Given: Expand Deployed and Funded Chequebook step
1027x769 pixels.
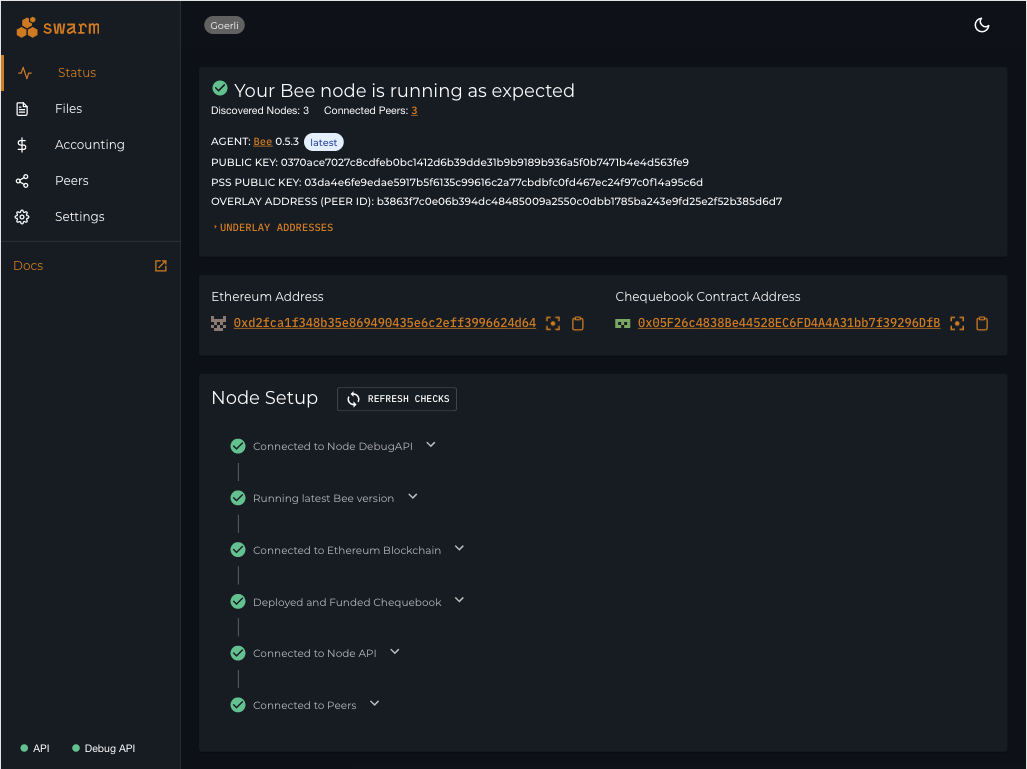Looking at the screenshot, I should [x=459, y=601].
